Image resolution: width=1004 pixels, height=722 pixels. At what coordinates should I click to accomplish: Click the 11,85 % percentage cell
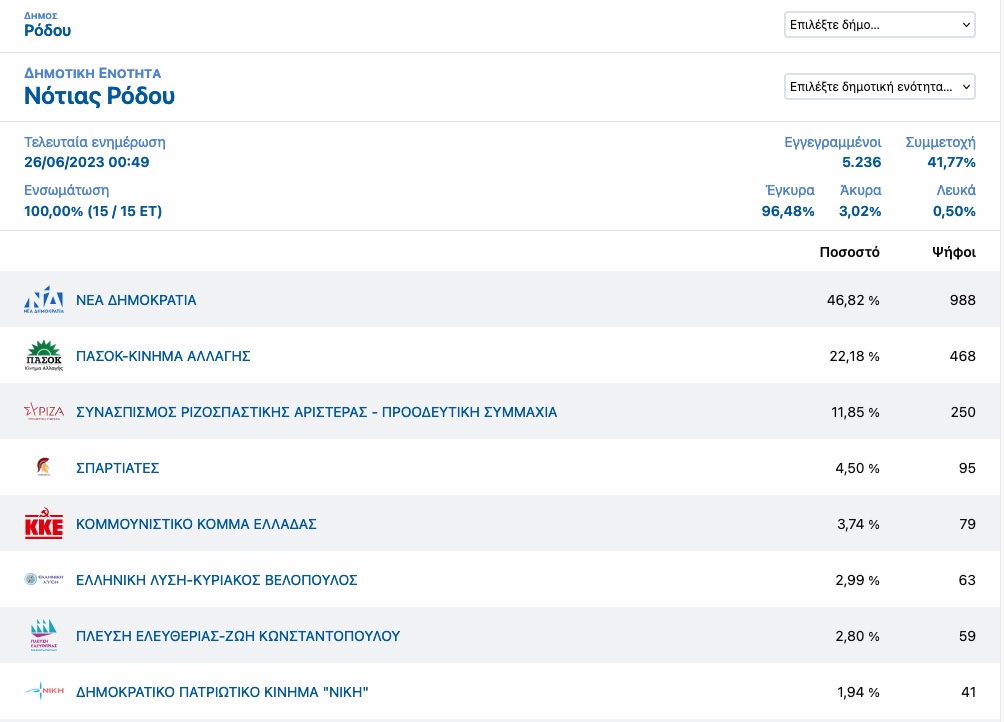tap(855, 412)
